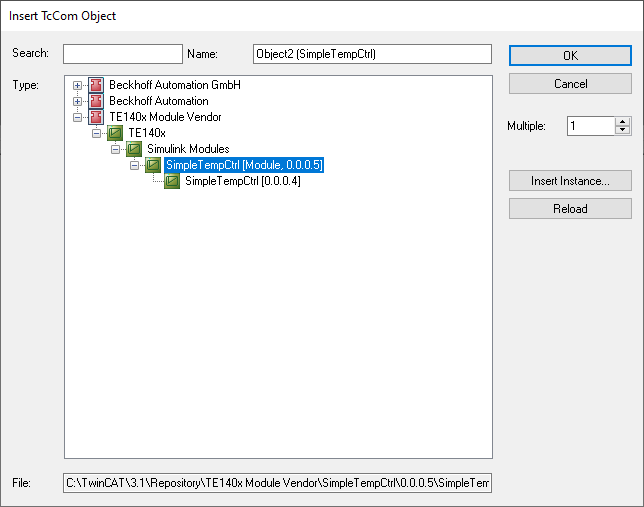
Task: Collapse the Simulink Modules node
Action: (115, 150)
